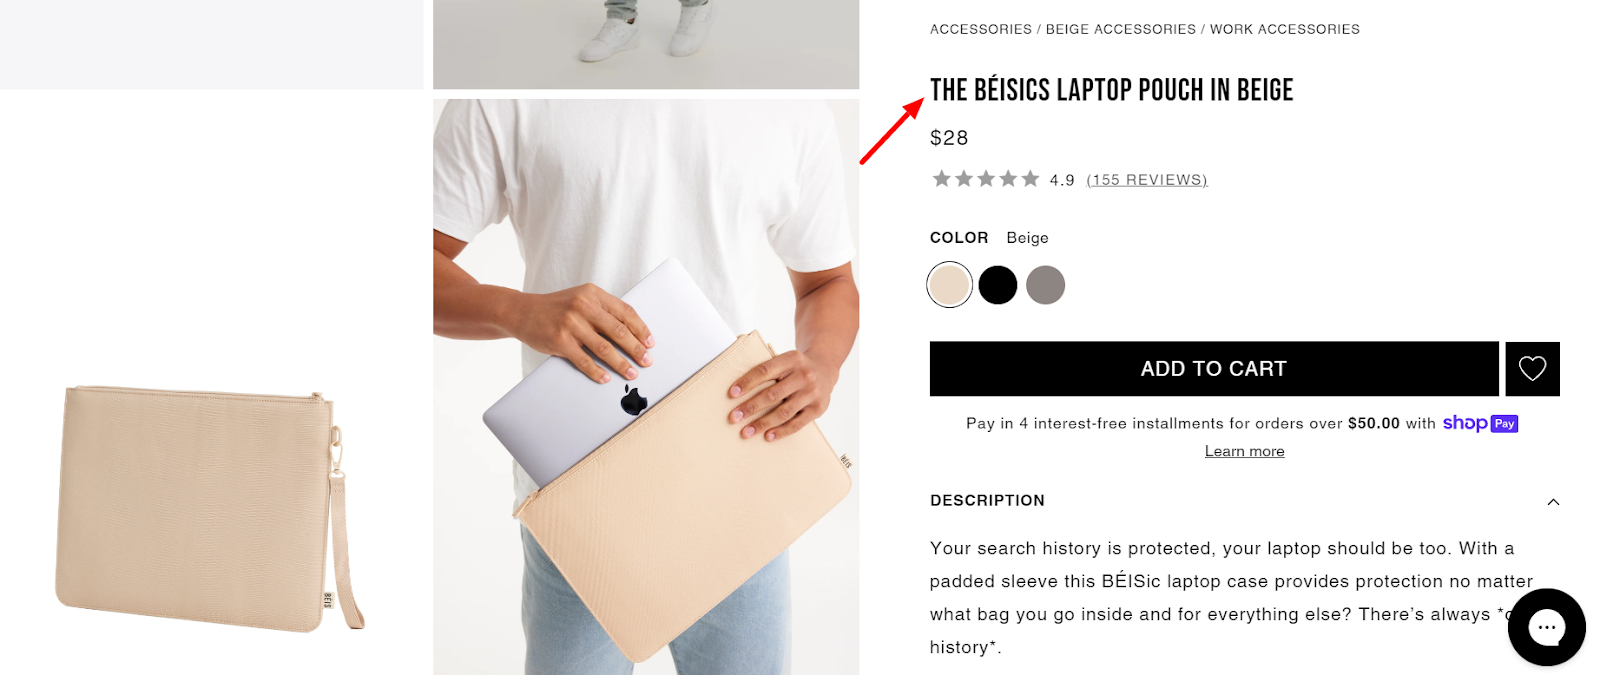Click the star rating icons

click(986, 179)
